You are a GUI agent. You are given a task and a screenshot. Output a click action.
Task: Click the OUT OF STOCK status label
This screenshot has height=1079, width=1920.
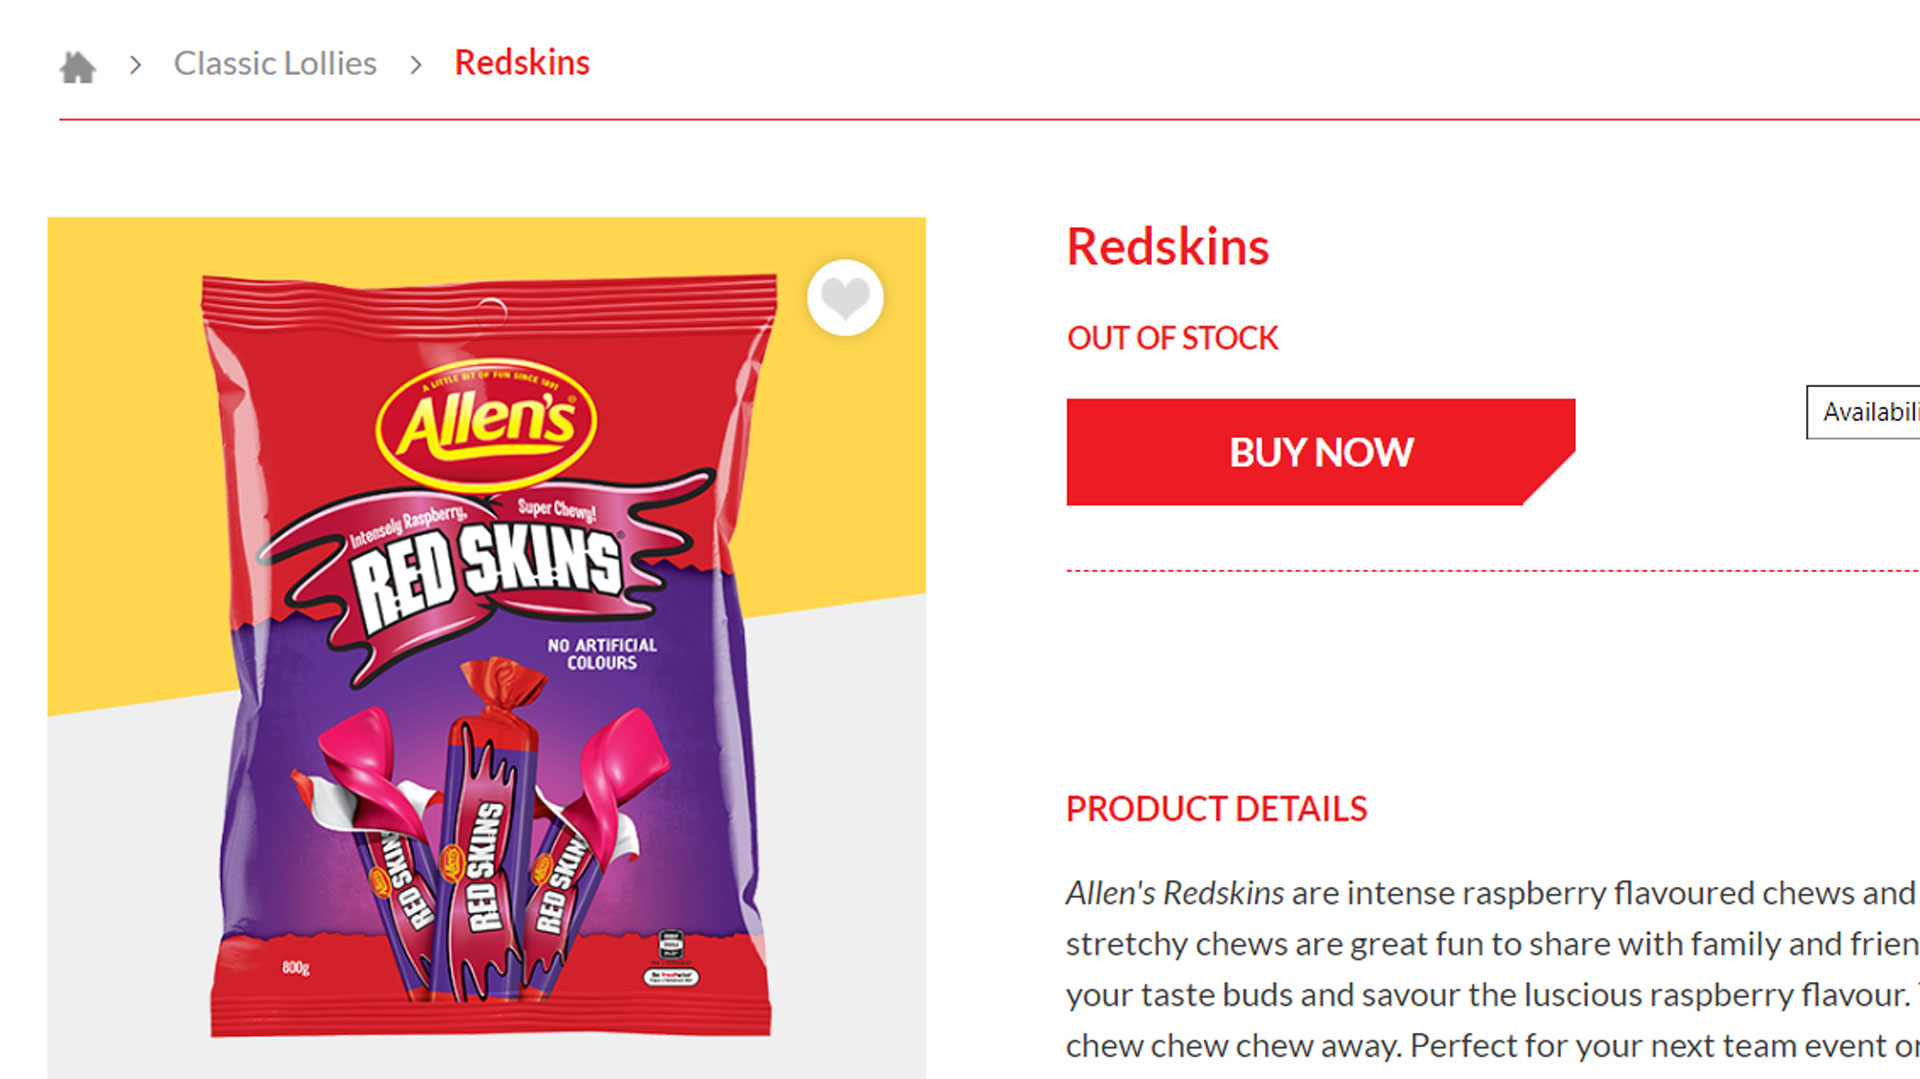[x=1172, y=338]
